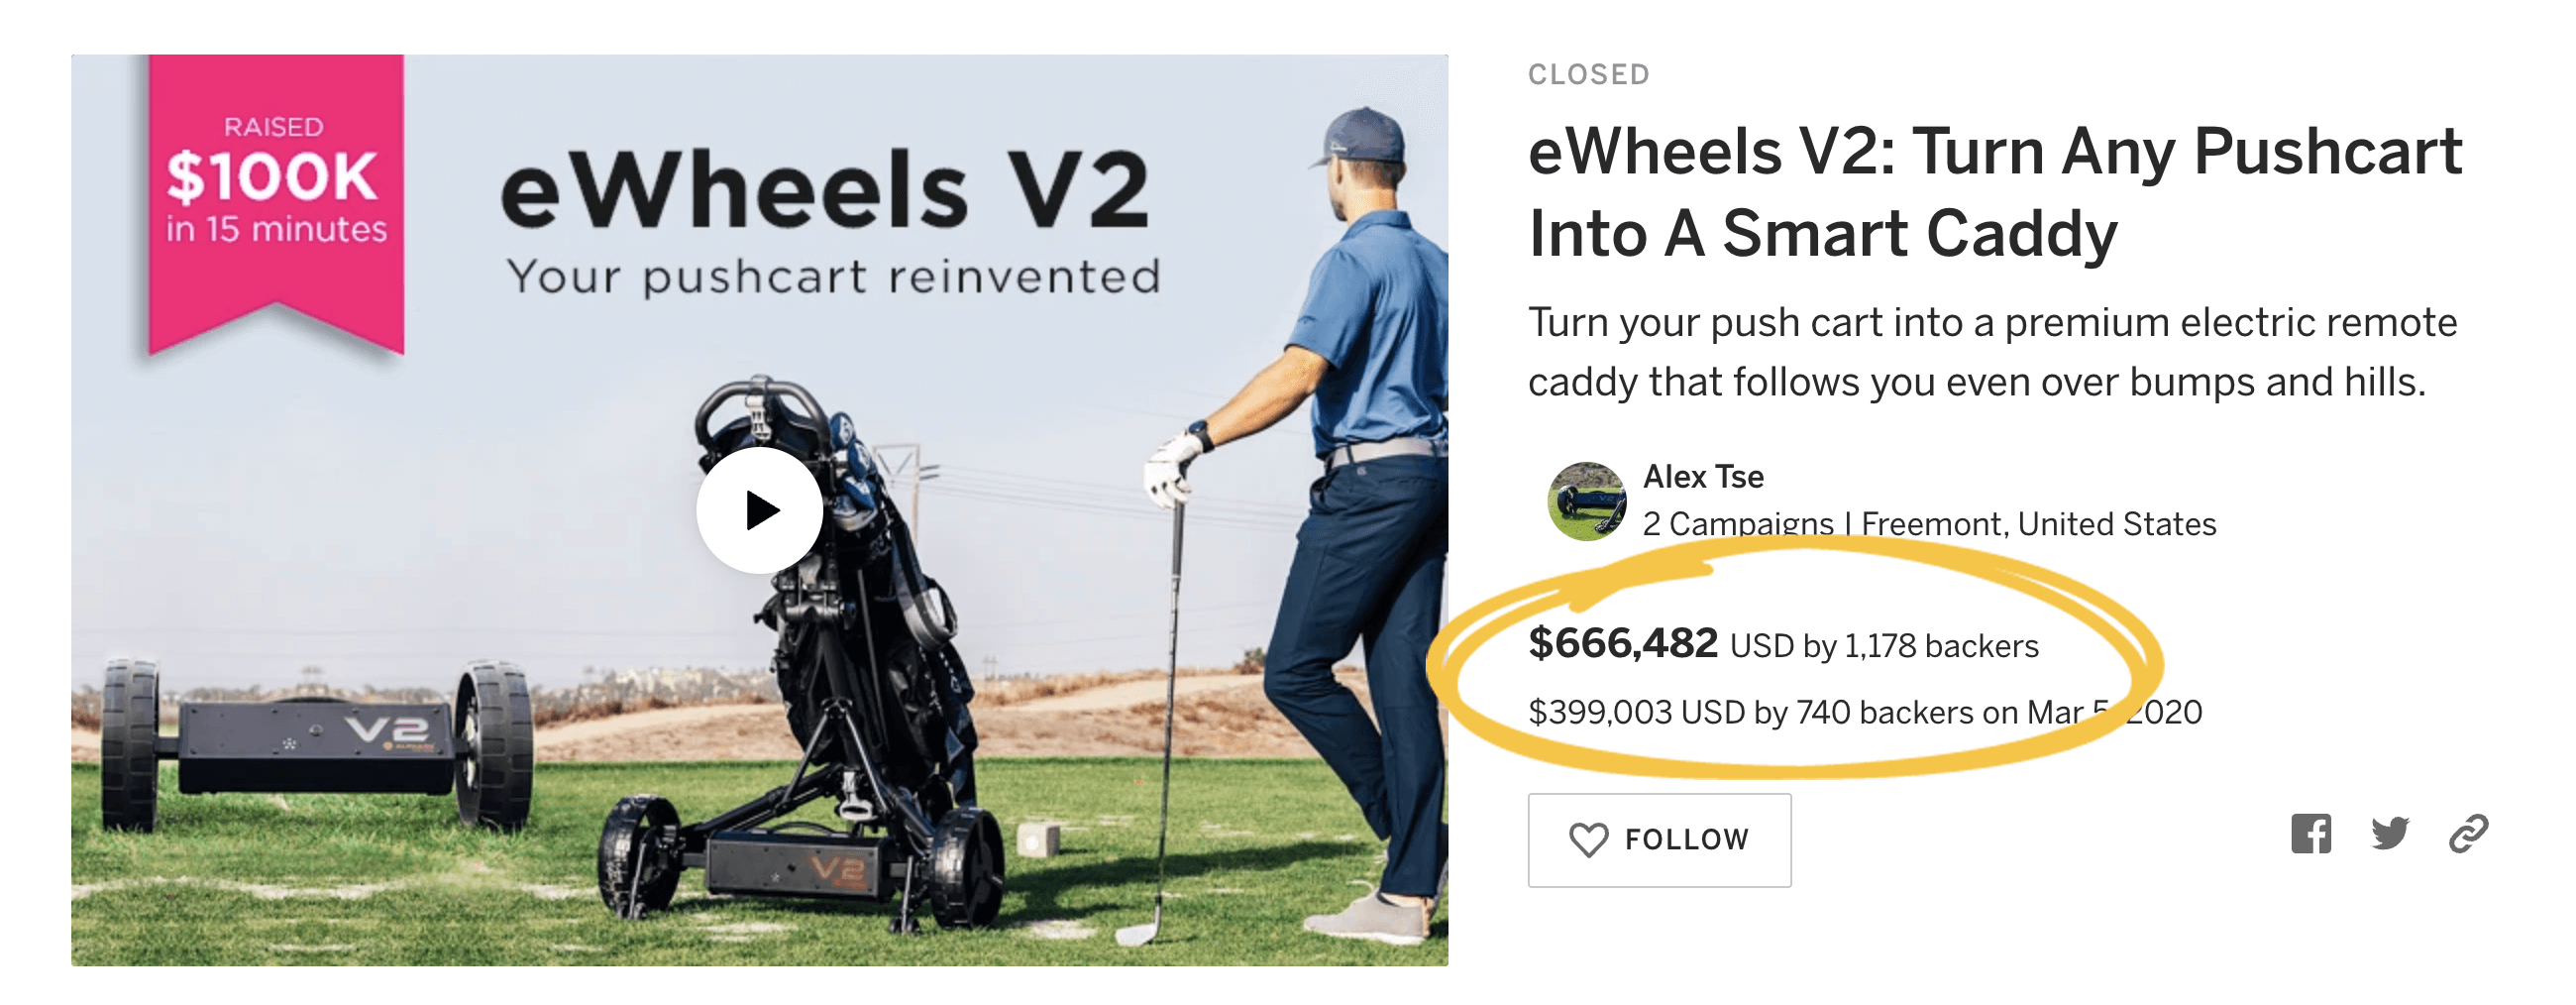Click the Freemont, United States location
The height and width of the screenshot is (1005, 2576).
(2038, 523)
